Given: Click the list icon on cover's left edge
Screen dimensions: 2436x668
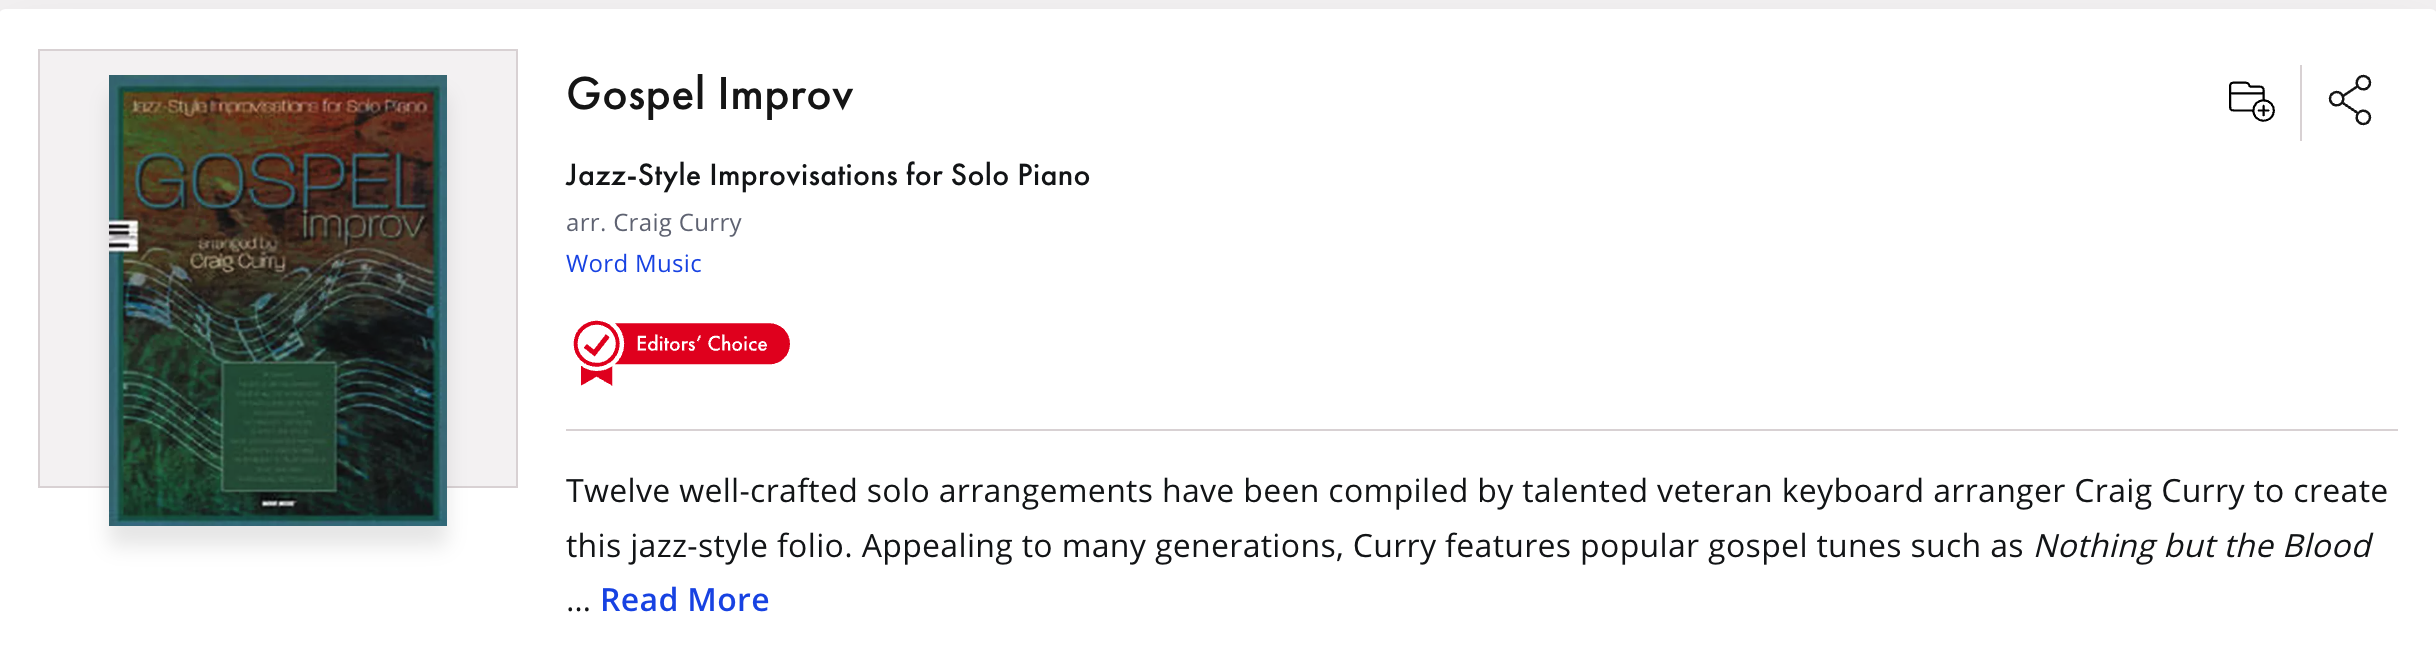Looking at the screenshot, I should 122,236.
